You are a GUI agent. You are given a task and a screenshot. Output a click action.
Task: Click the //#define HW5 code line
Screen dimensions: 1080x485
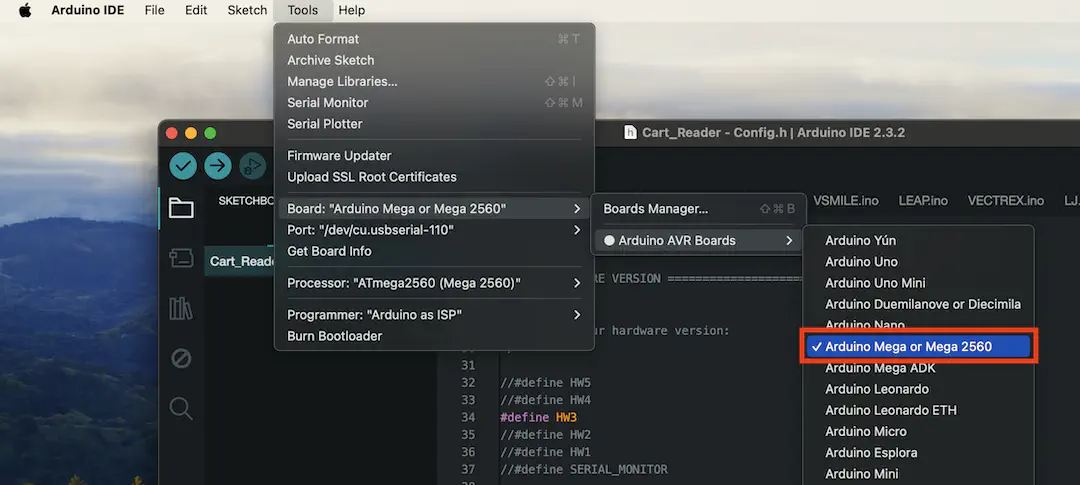click(x=546, y=382)
